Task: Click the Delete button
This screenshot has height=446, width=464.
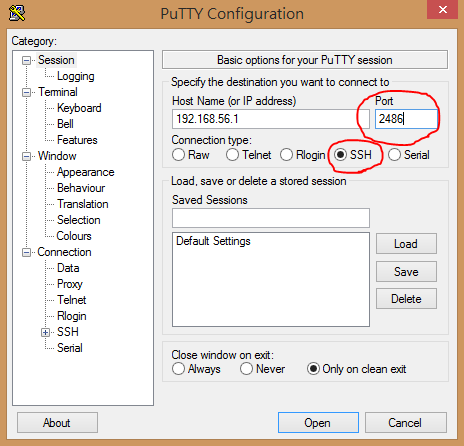Action: [406, 299]
